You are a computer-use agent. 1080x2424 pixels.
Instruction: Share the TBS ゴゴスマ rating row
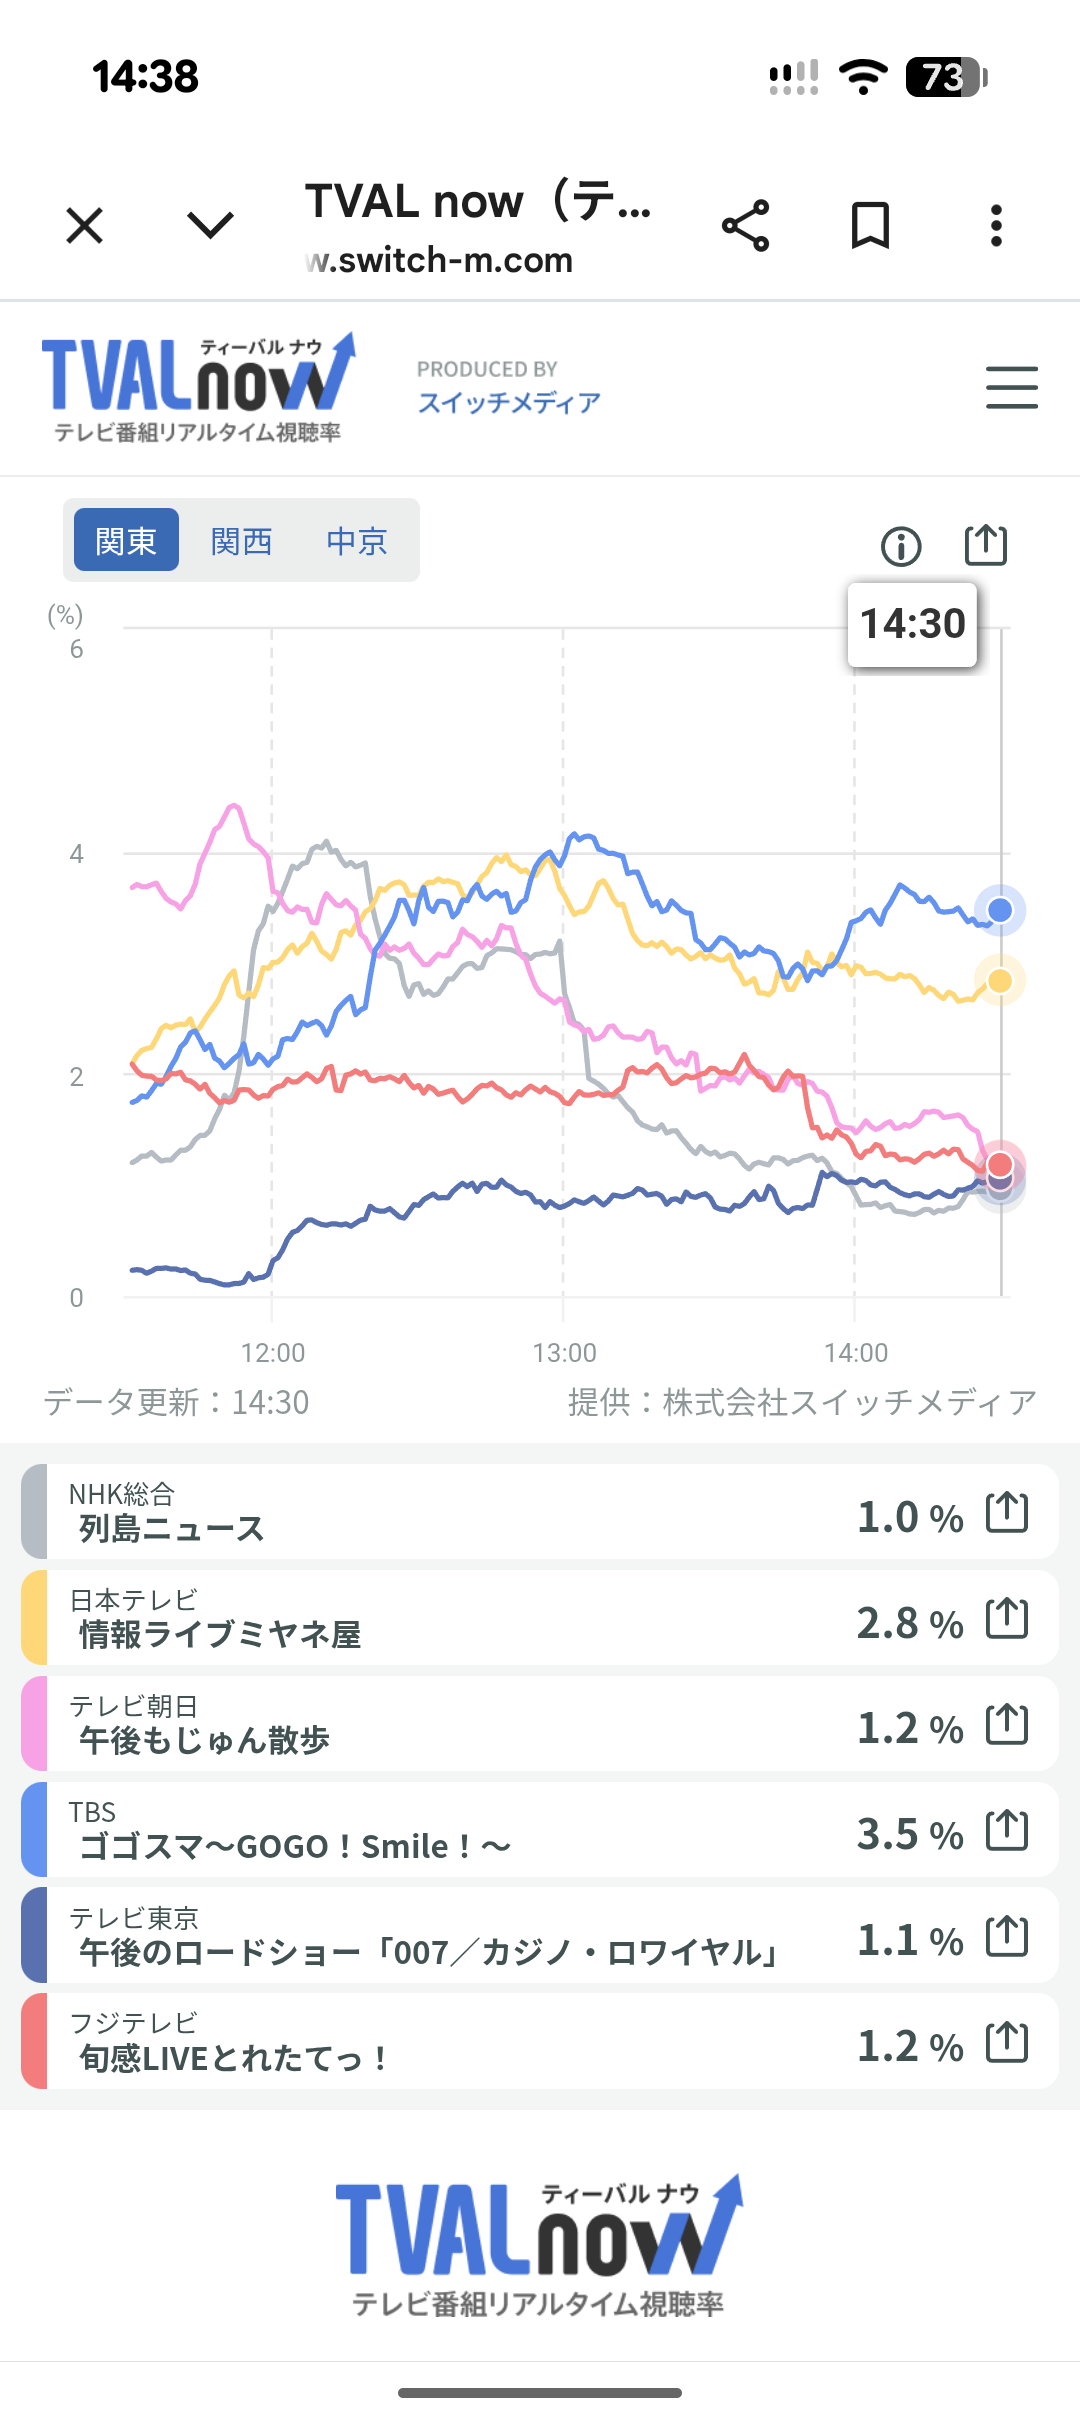click(x=1007, y=1830)
